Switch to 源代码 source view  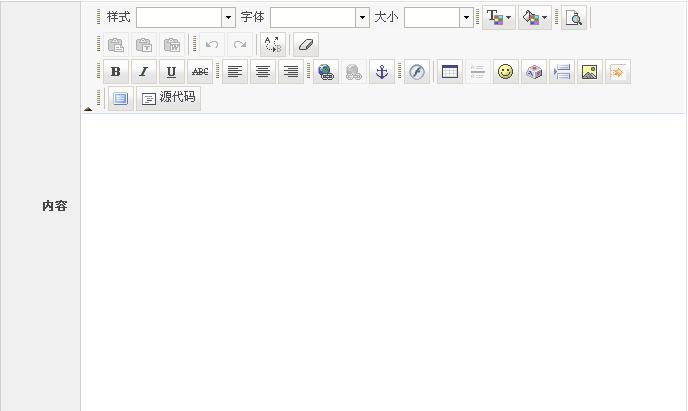point(168,98)
